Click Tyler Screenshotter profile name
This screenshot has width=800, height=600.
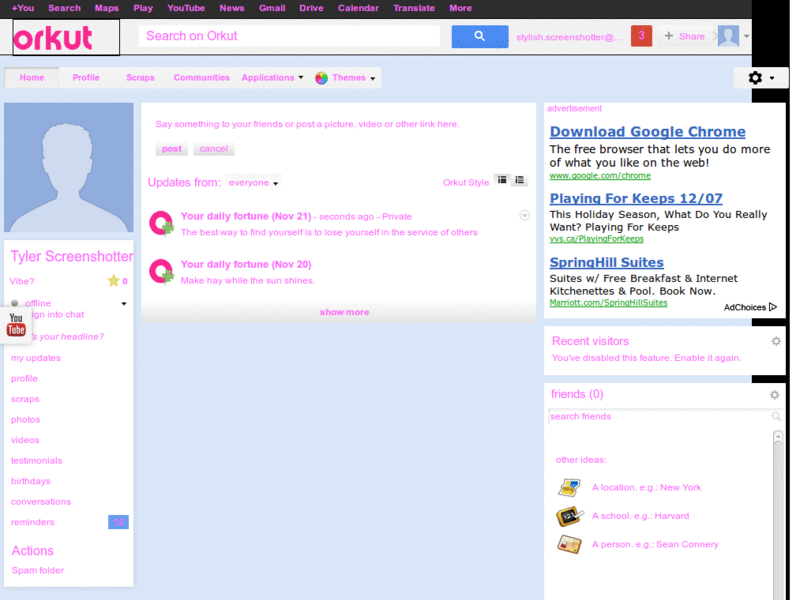(72, 257)
